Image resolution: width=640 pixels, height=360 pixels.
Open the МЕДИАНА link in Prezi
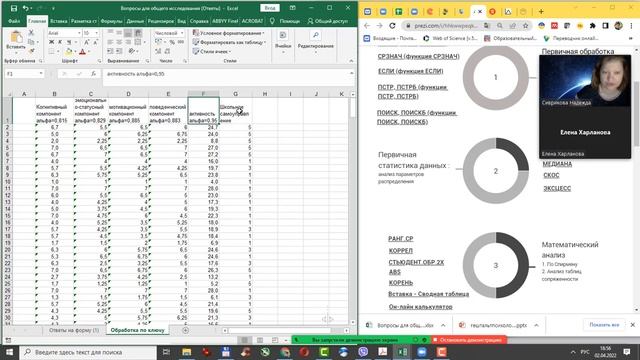pos(557,164)
